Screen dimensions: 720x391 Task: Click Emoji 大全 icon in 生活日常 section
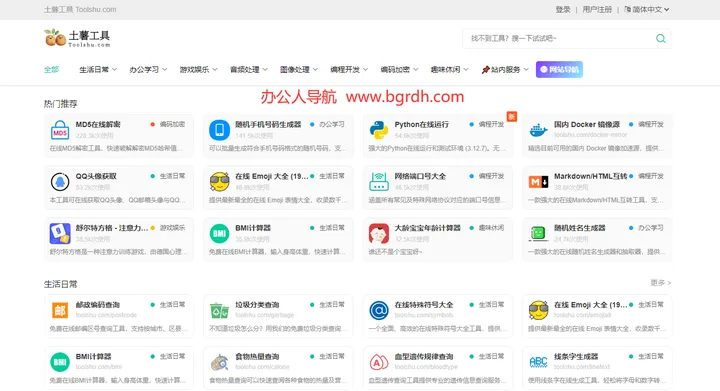538,311
